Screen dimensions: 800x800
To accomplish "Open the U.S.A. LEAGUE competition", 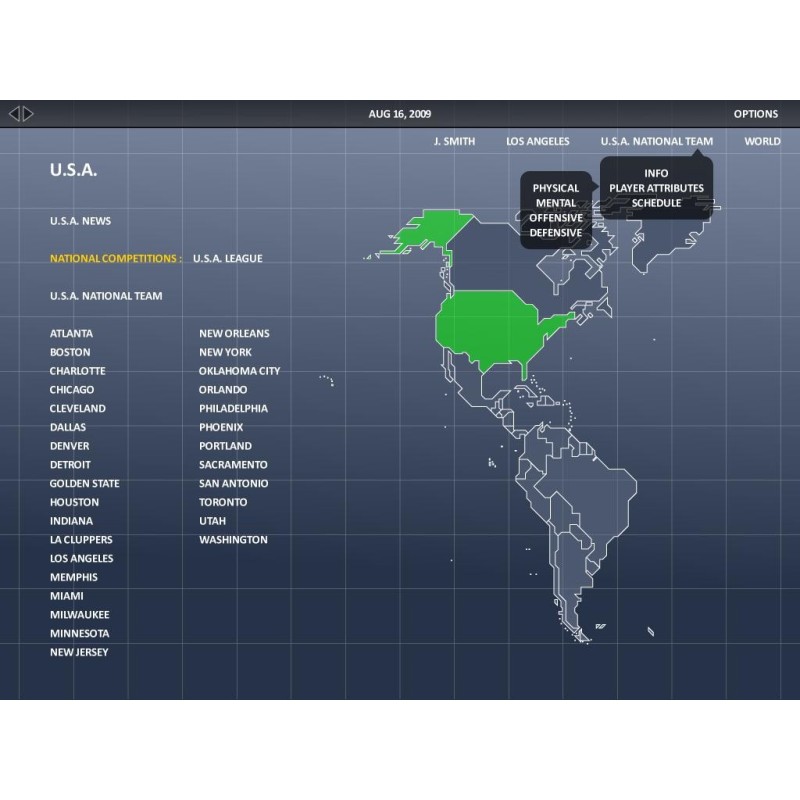I will click(x=227, y=258).
